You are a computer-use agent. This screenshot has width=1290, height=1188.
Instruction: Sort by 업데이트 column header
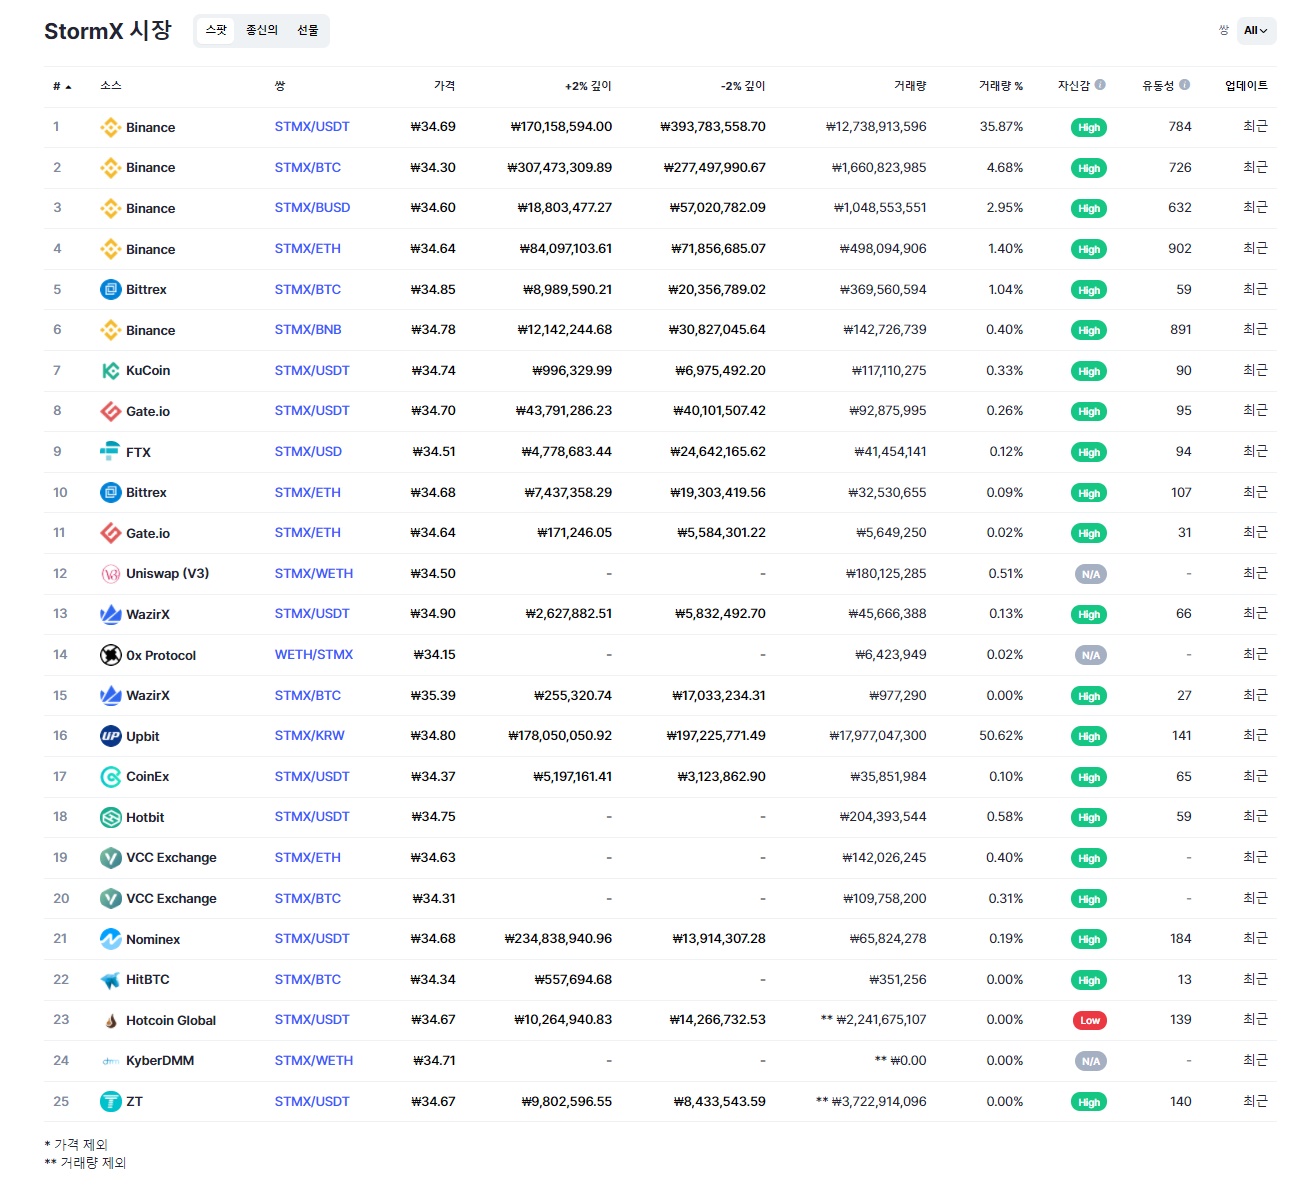(x=1246, y=86)
